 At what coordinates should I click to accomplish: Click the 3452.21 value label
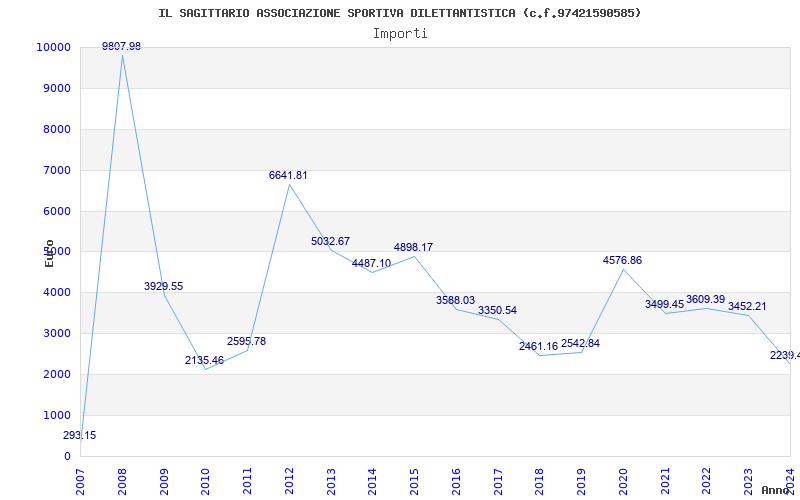(747, 307)
